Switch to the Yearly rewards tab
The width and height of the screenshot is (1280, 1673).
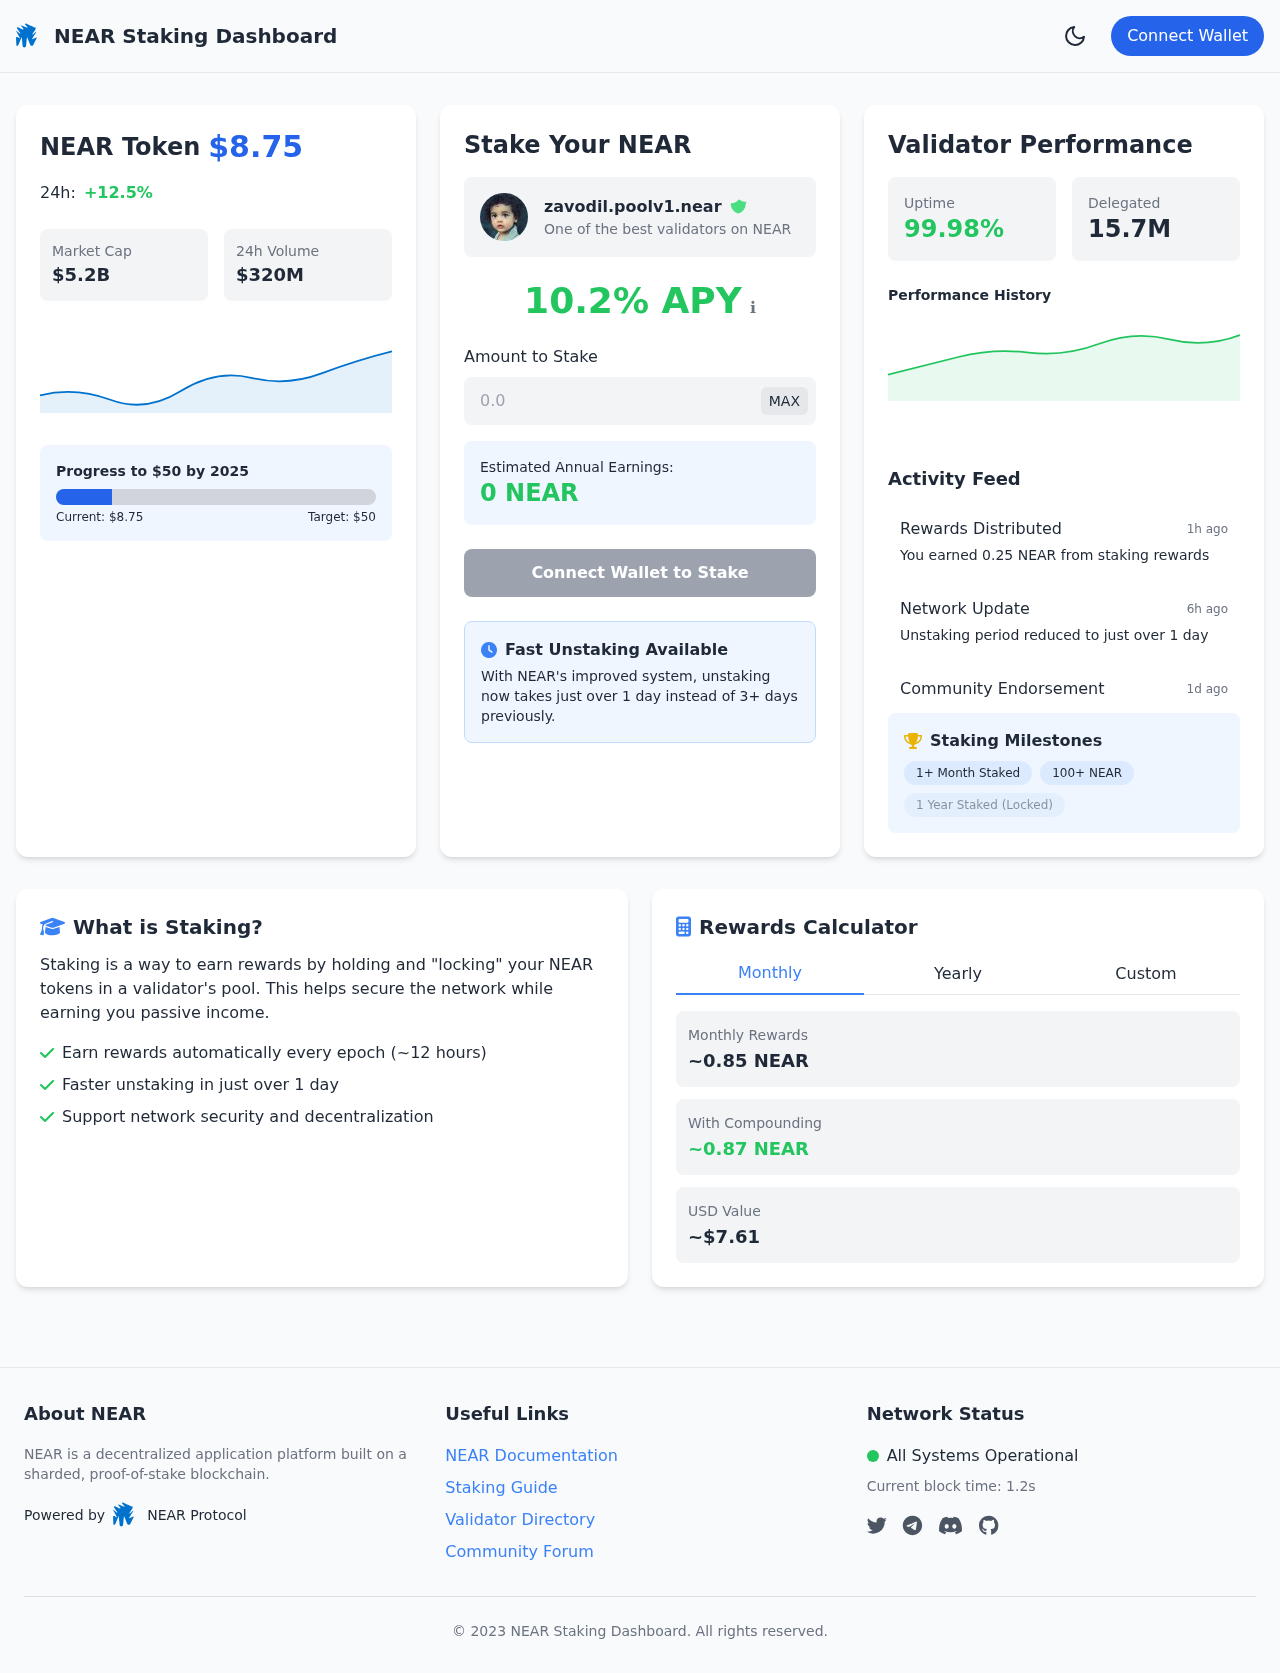[957, 973]
